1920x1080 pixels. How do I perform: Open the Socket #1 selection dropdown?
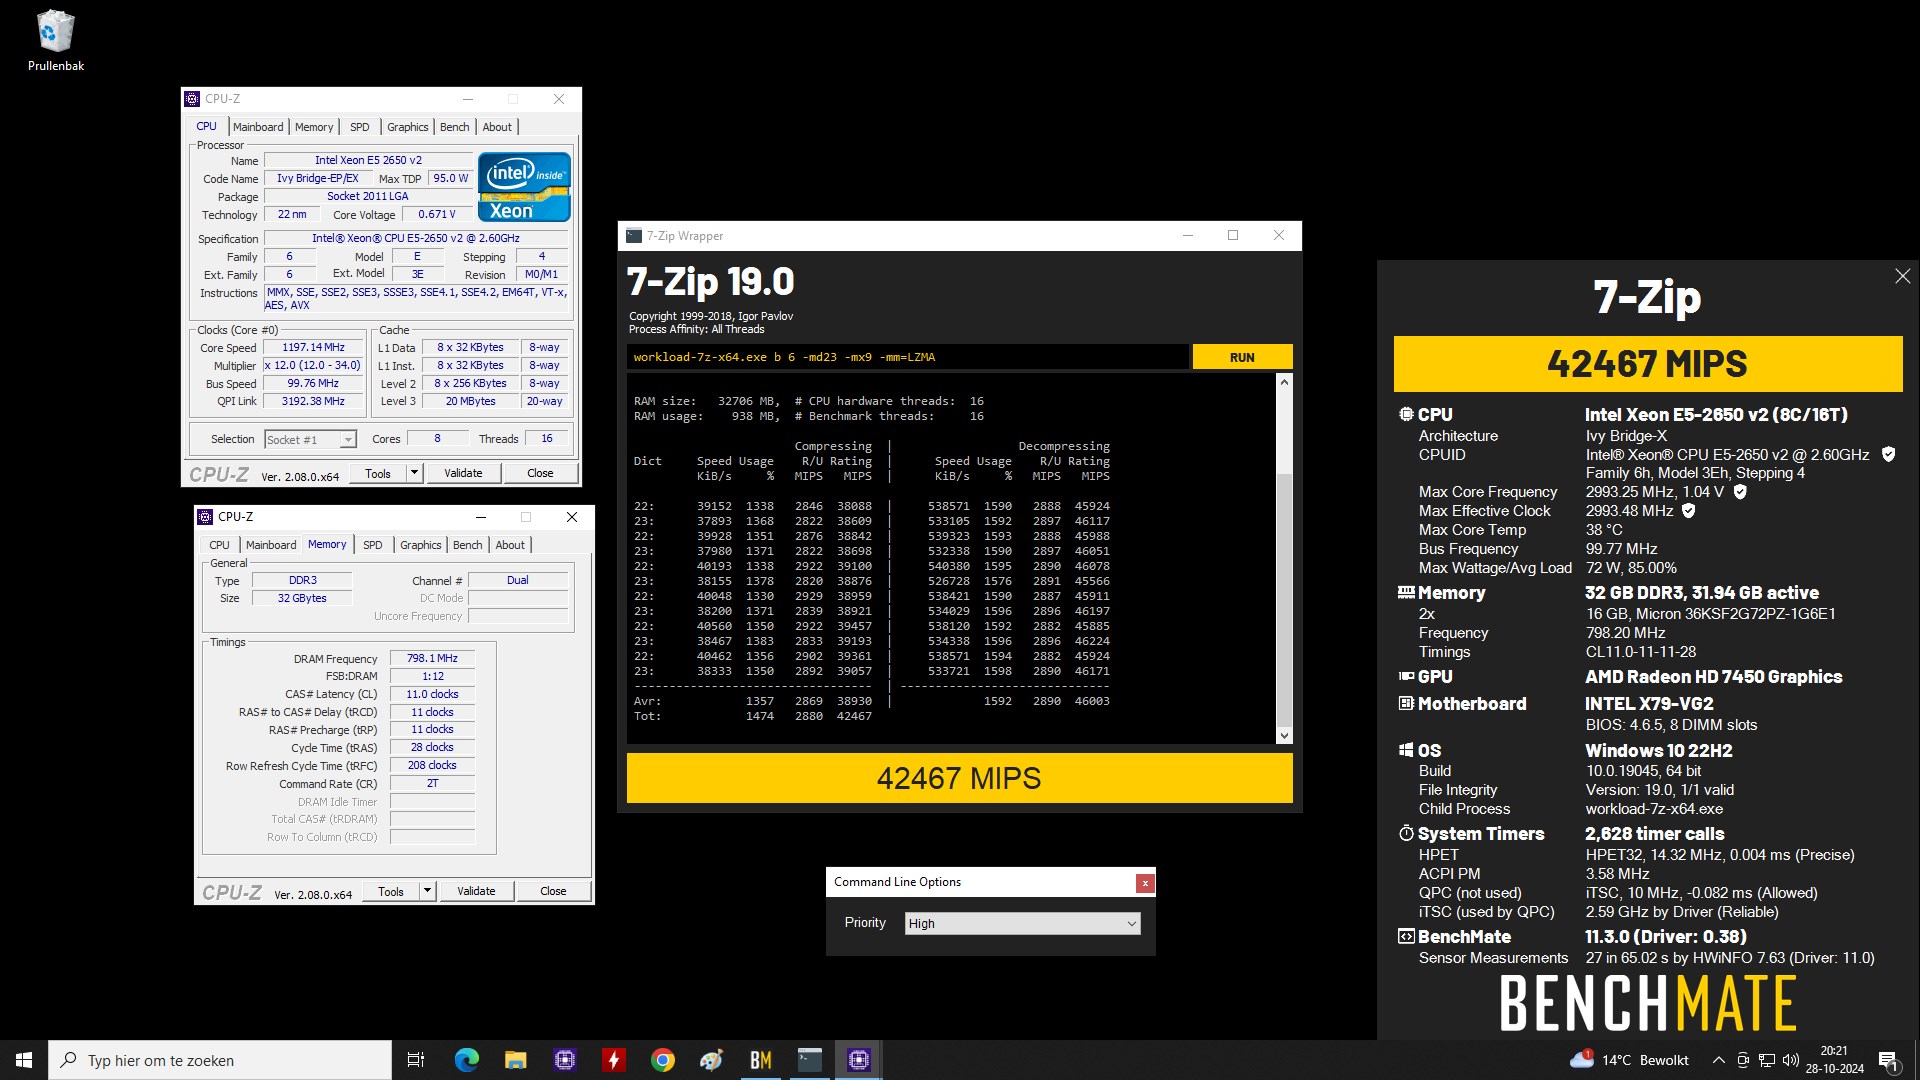[x=310, y=439]
